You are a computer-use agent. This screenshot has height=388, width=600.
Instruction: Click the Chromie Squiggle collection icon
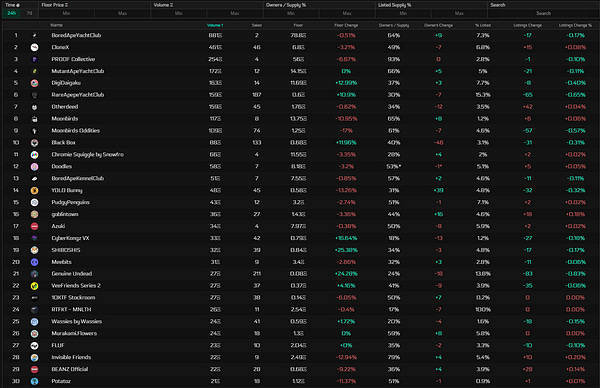tap(34, 155)
